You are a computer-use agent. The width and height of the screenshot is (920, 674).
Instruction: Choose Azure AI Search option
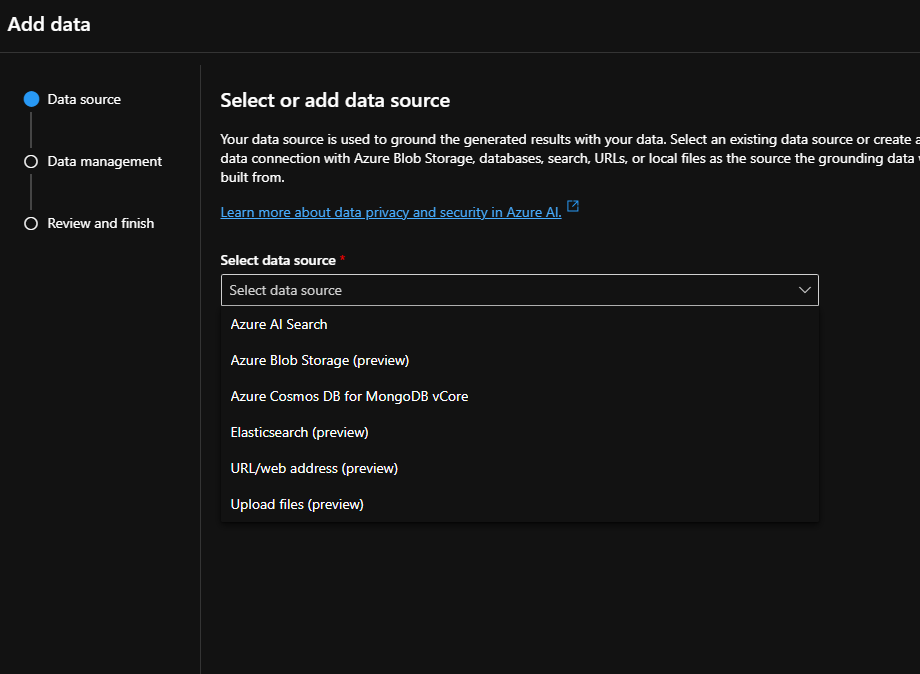519,324
